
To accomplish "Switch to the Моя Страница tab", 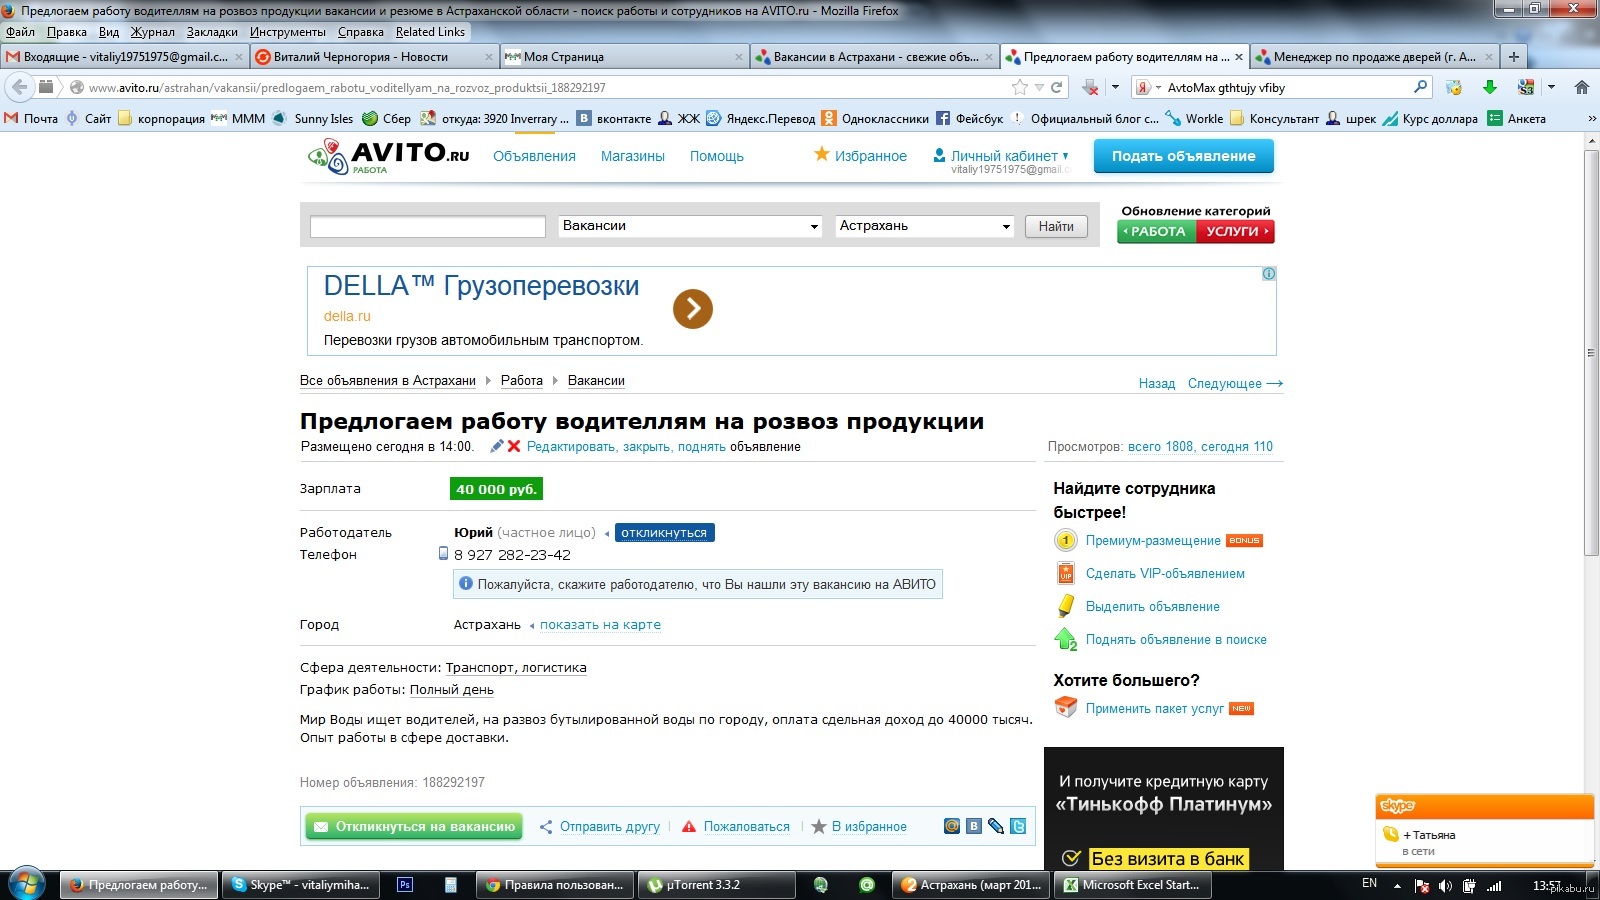I will (624, 57).
